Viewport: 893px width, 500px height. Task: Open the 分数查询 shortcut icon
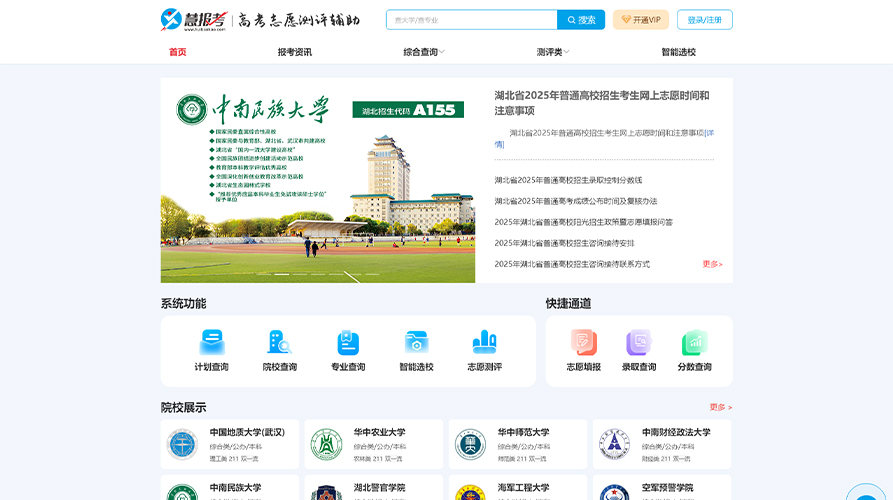click(x=694, y=342)
